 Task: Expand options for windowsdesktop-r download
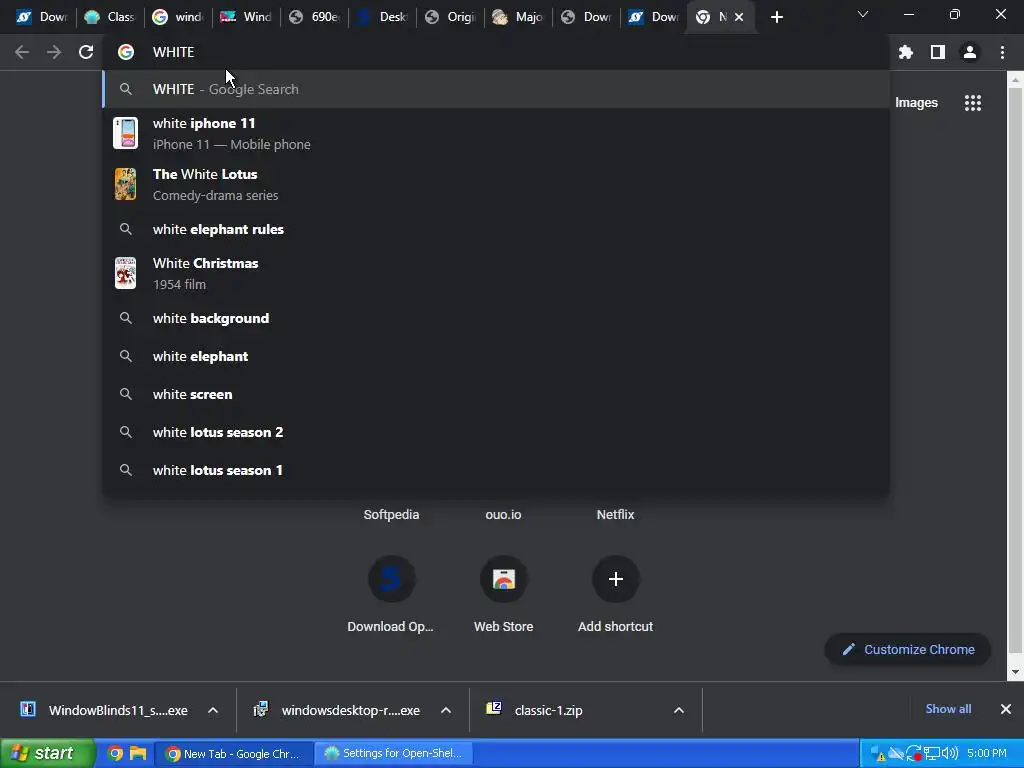[446, 710]
